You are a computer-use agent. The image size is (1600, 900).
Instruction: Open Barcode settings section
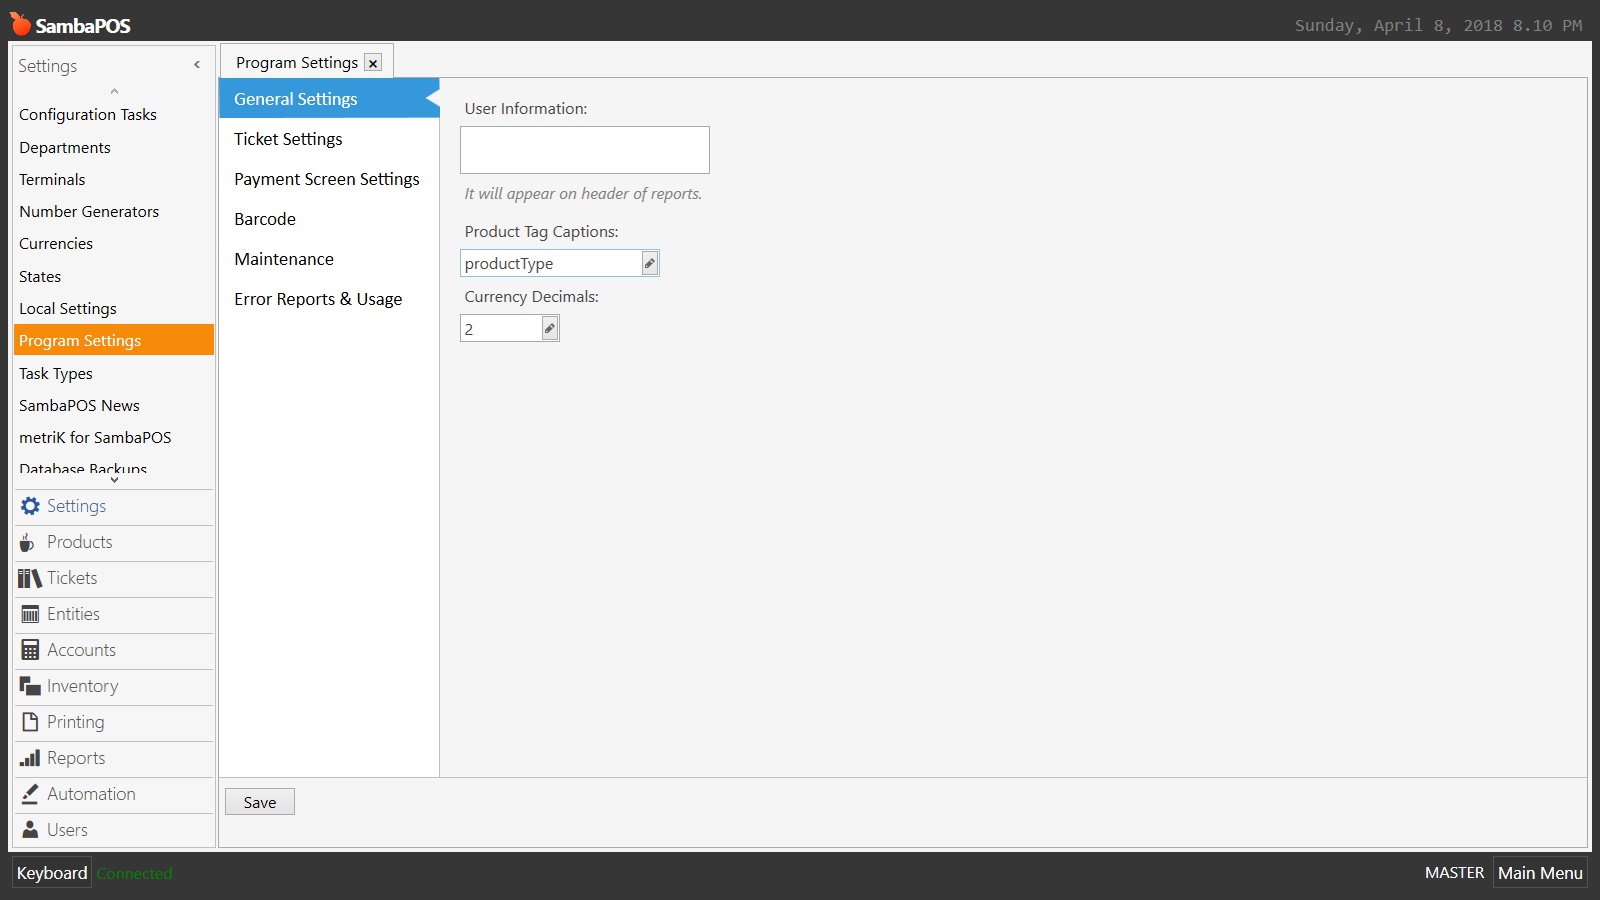point(329,219)
